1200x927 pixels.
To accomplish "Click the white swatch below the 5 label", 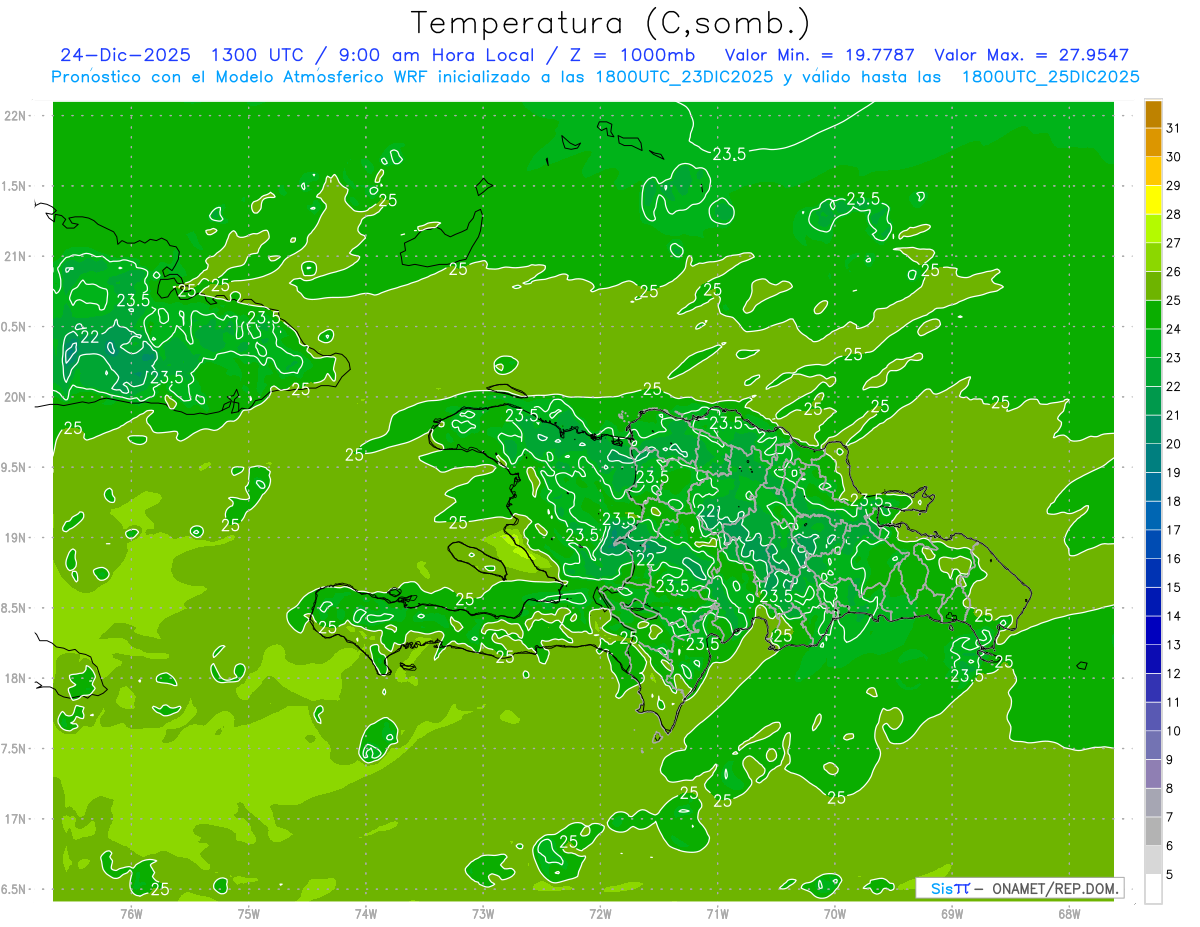I will click(1154, 888).
